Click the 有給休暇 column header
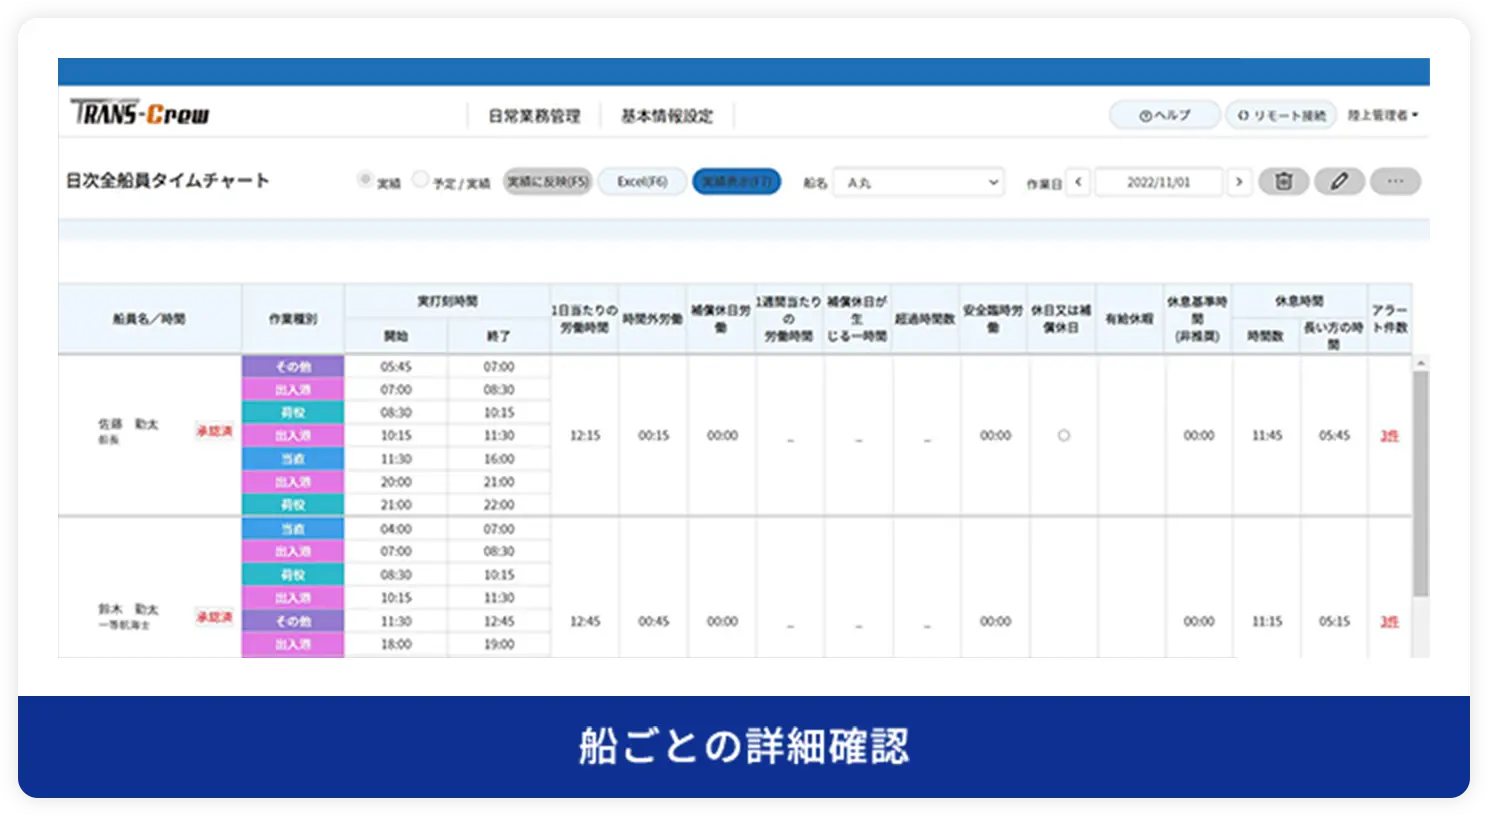The image size is (1488, 816). tap(1130, 319)
